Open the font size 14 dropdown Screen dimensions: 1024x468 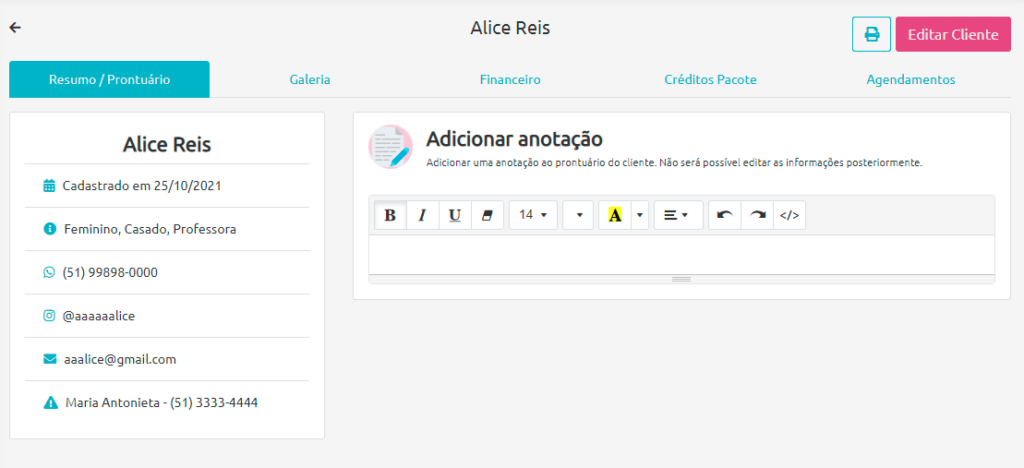pyautogui.click(x=533, y=215)
